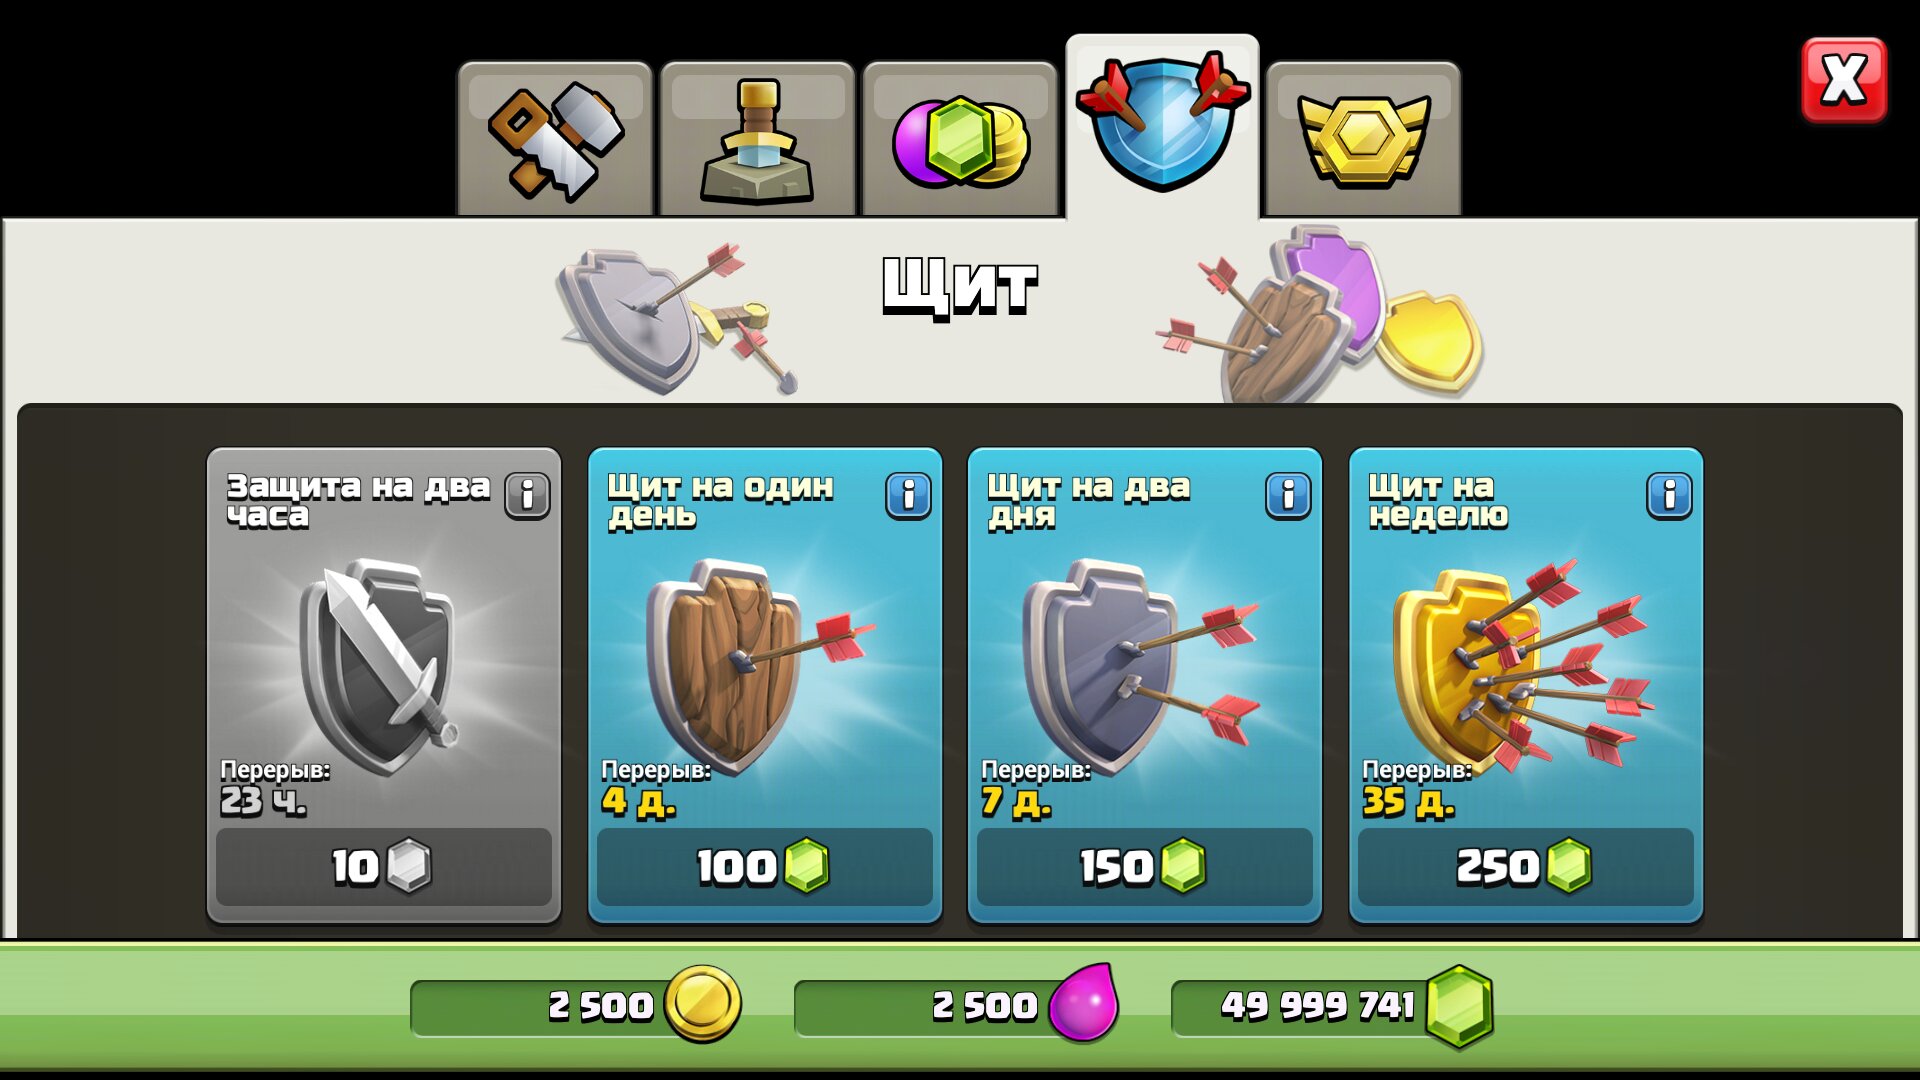Click the pink elixir drop icon
Image resolution: width=1920 pixels, height=1080 pixels.
point(1084,1003)
